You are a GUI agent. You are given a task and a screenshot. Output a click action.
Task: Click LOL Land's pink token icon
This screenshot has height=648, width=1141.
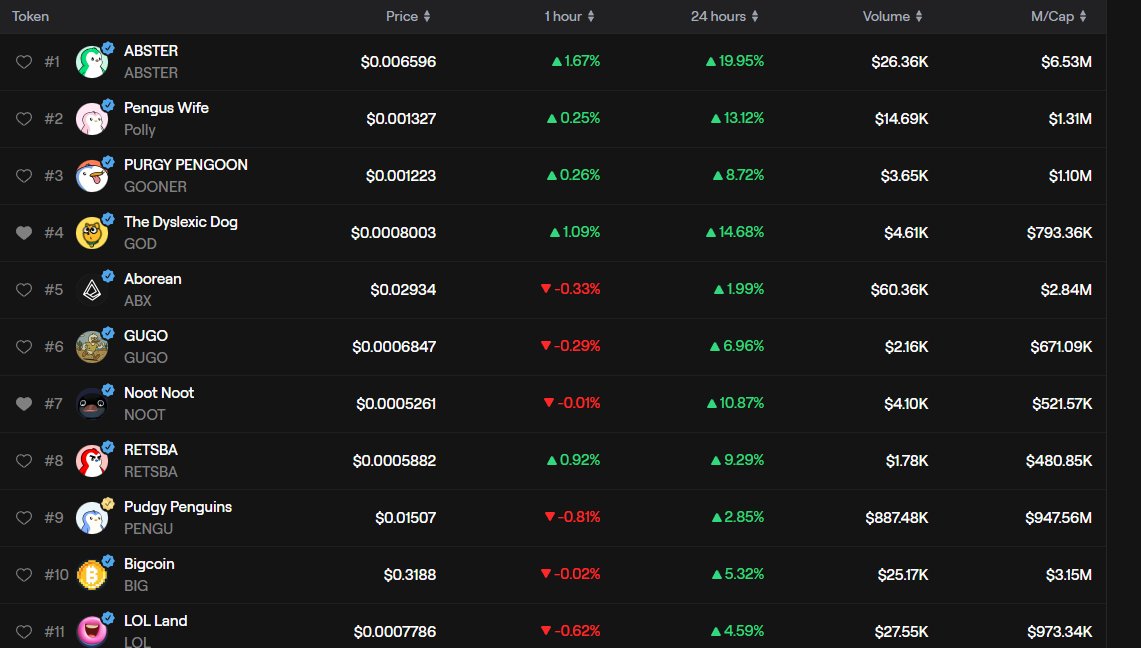tap(93, 631)
